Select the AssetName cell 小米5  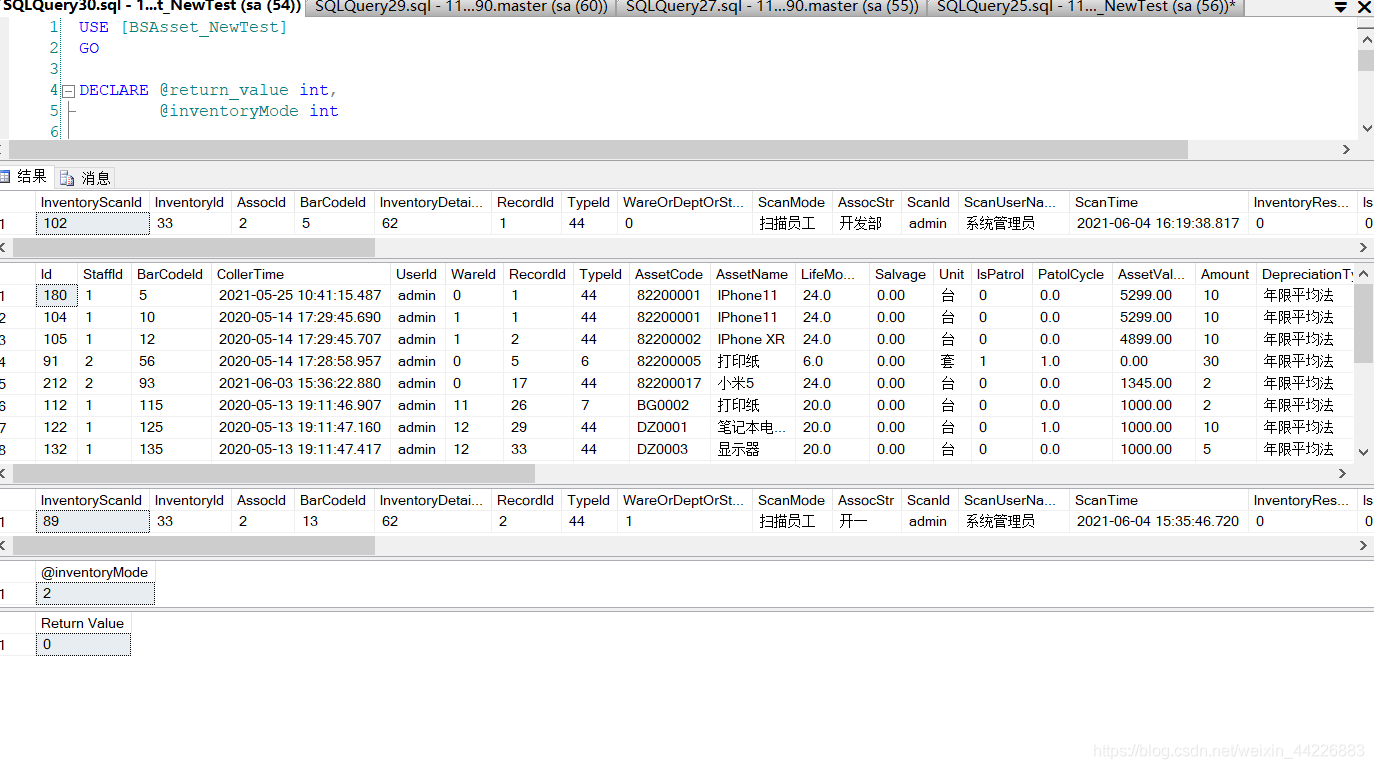point(753,383)
